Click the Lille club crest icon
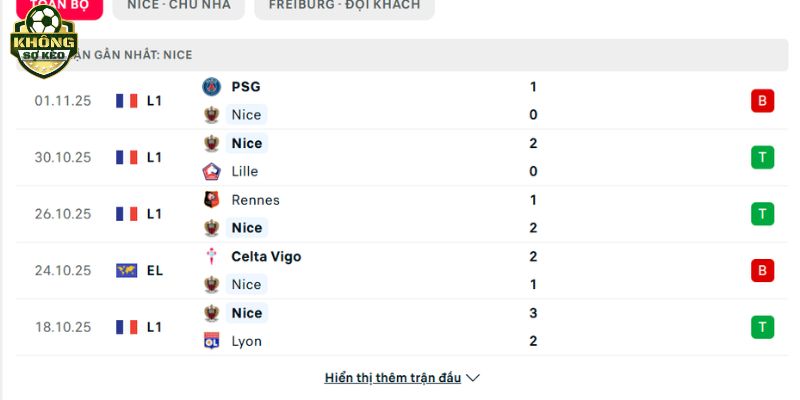 pos(211,171)
